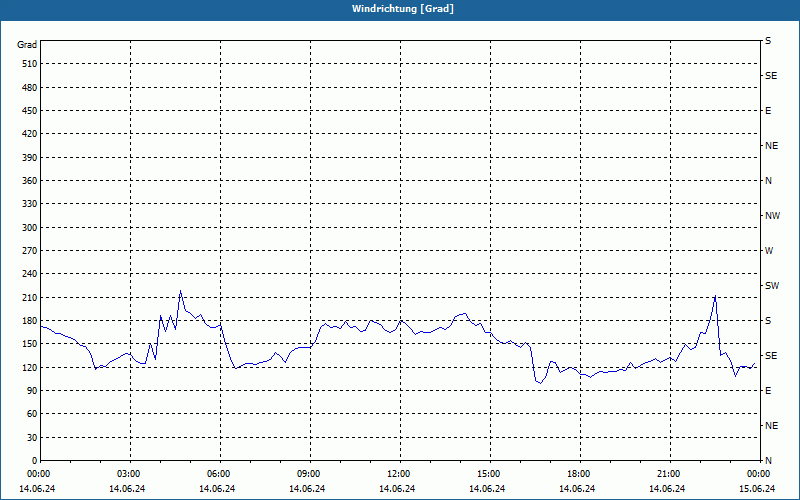800x500 pixels.
Task: Select the 210 y-axis value
Action: point(30,297)
